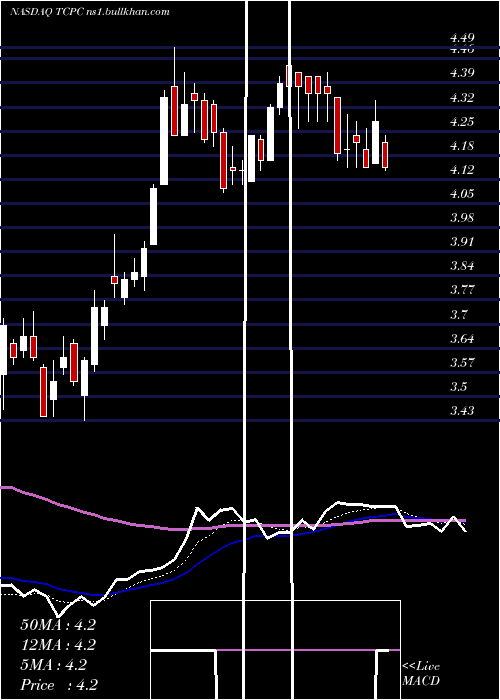Click the 3.43 price axis label
Image resolution: width=500 pixels, height=700 pixels.
coord(462,411)
